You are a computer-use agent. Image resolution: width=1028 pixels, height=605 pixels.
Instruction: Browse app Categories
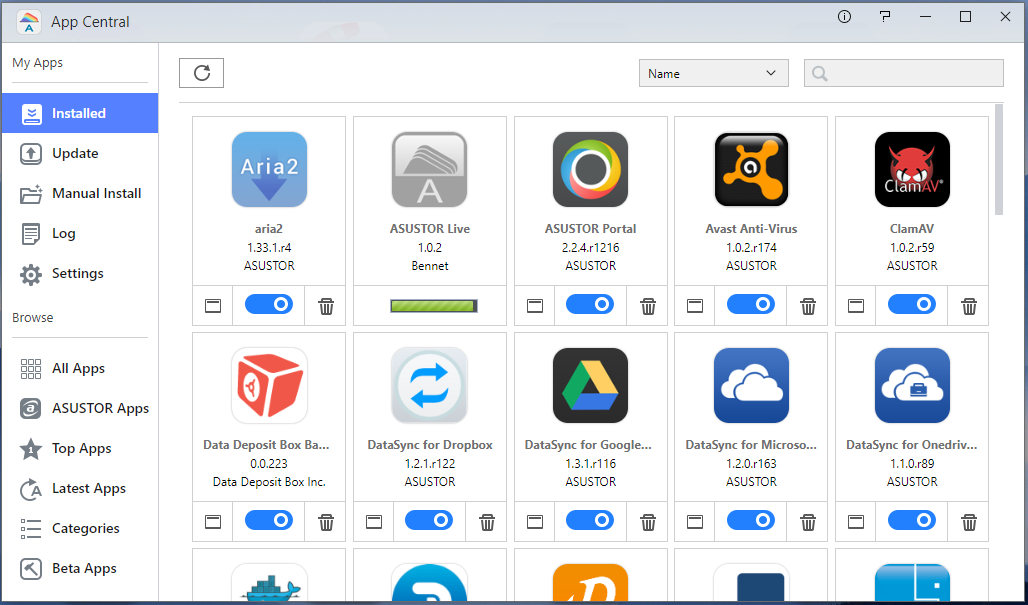[x=80, y=528]
